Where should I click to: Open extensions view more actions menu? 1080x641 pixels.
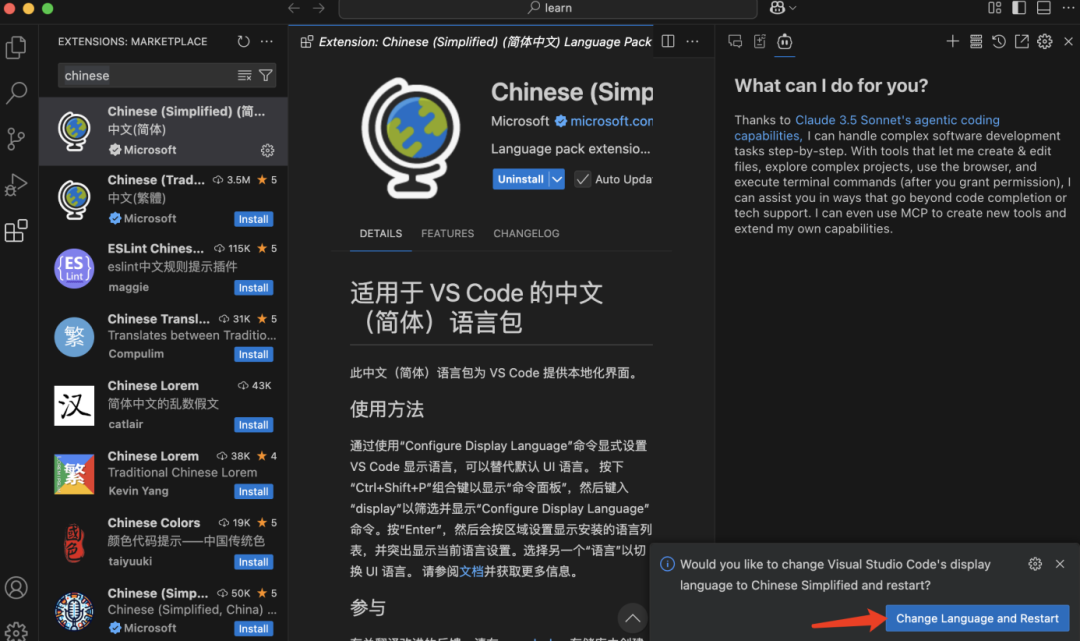[267, 42]
